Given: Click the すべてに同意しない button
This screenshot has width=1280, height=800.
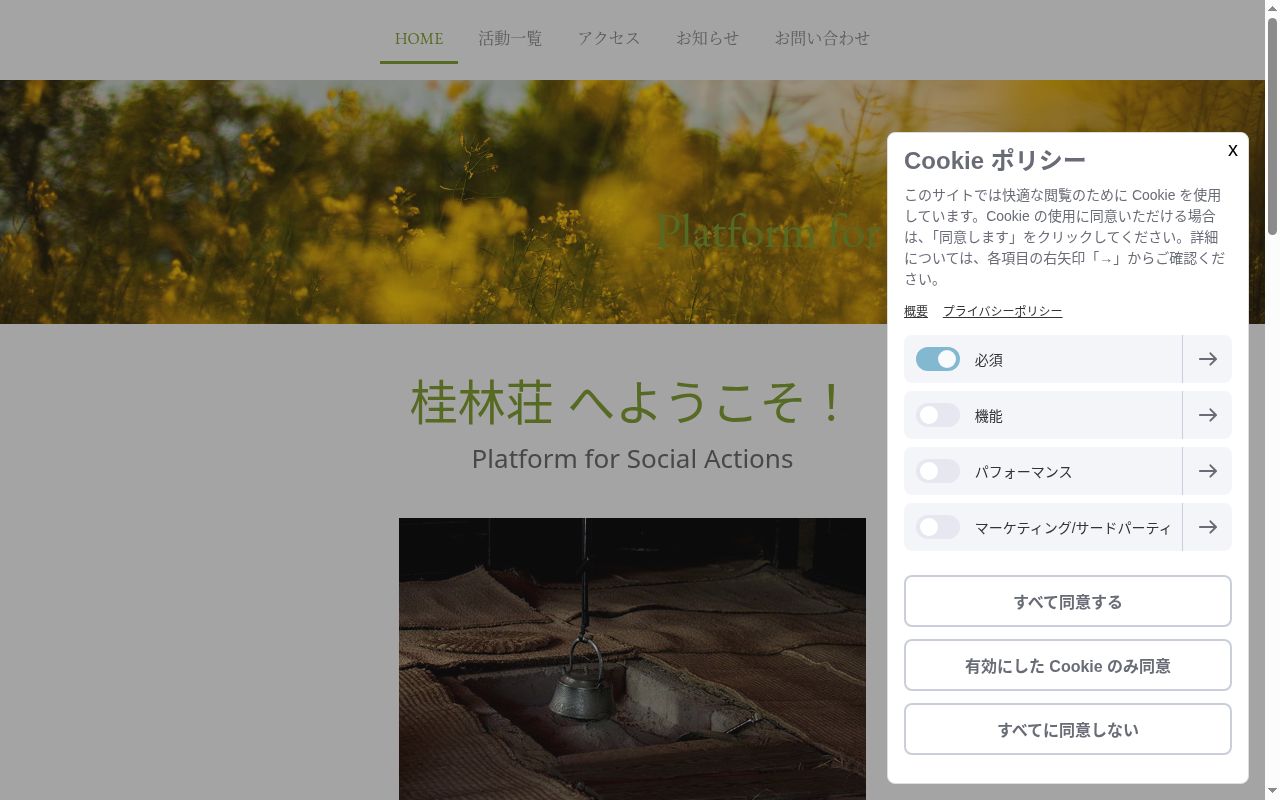Looking at the screenshot, I should [1068, 729].
